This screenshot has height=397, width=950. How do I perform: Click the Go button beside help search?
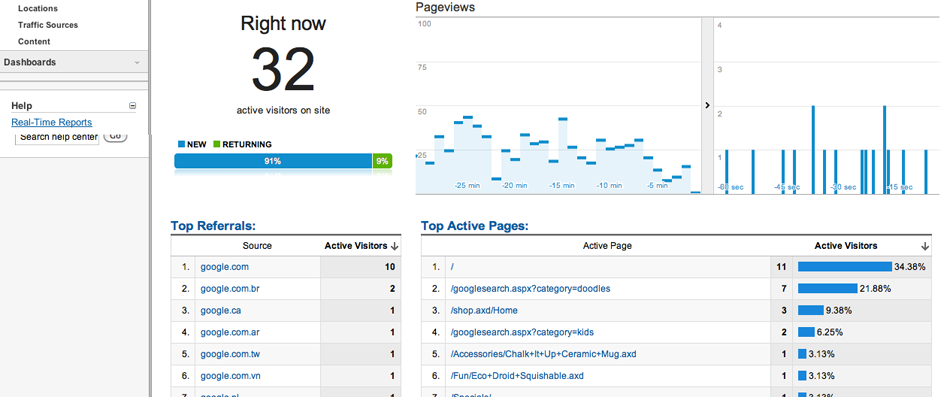tap(115, 136)
